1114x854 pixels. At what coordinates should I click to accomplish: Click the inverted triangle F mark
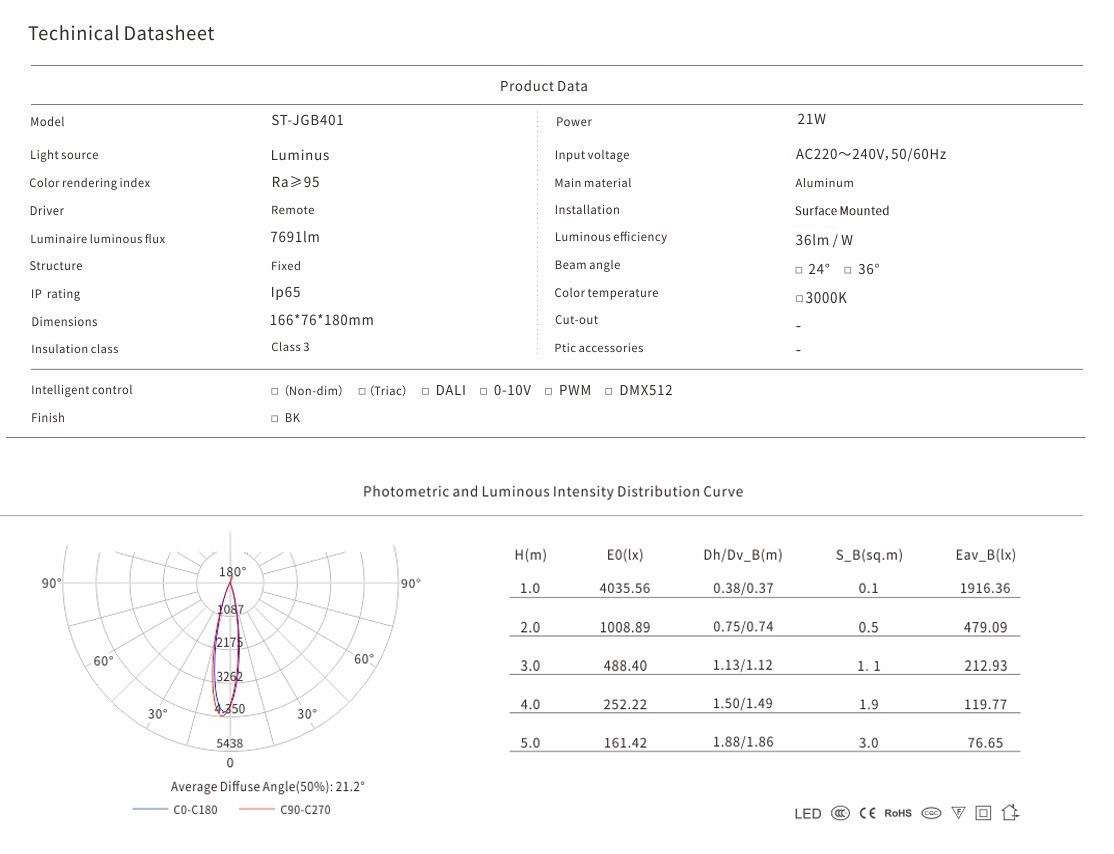point(958,814)
